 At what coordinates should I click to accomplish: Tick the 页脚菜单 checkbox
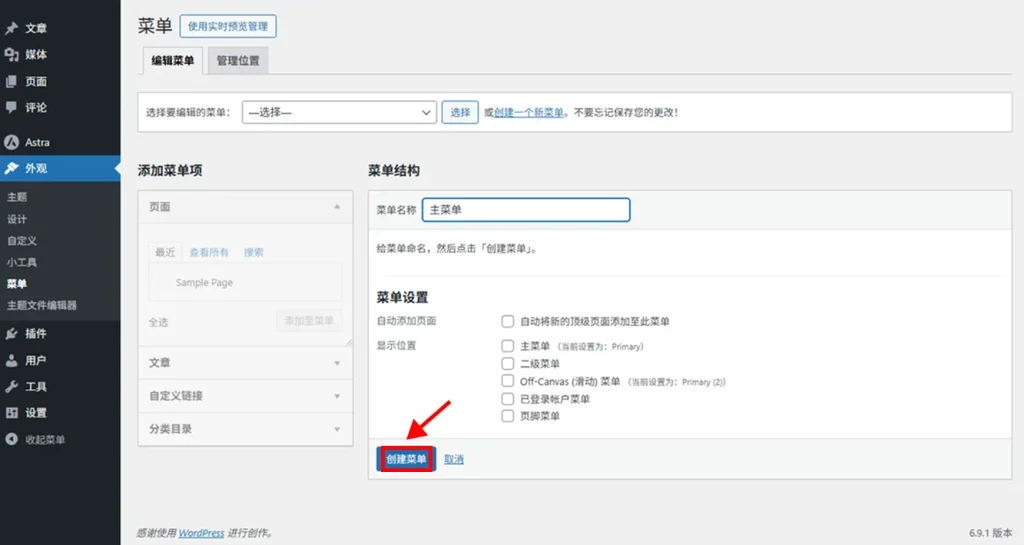click(x=508, y=416)
